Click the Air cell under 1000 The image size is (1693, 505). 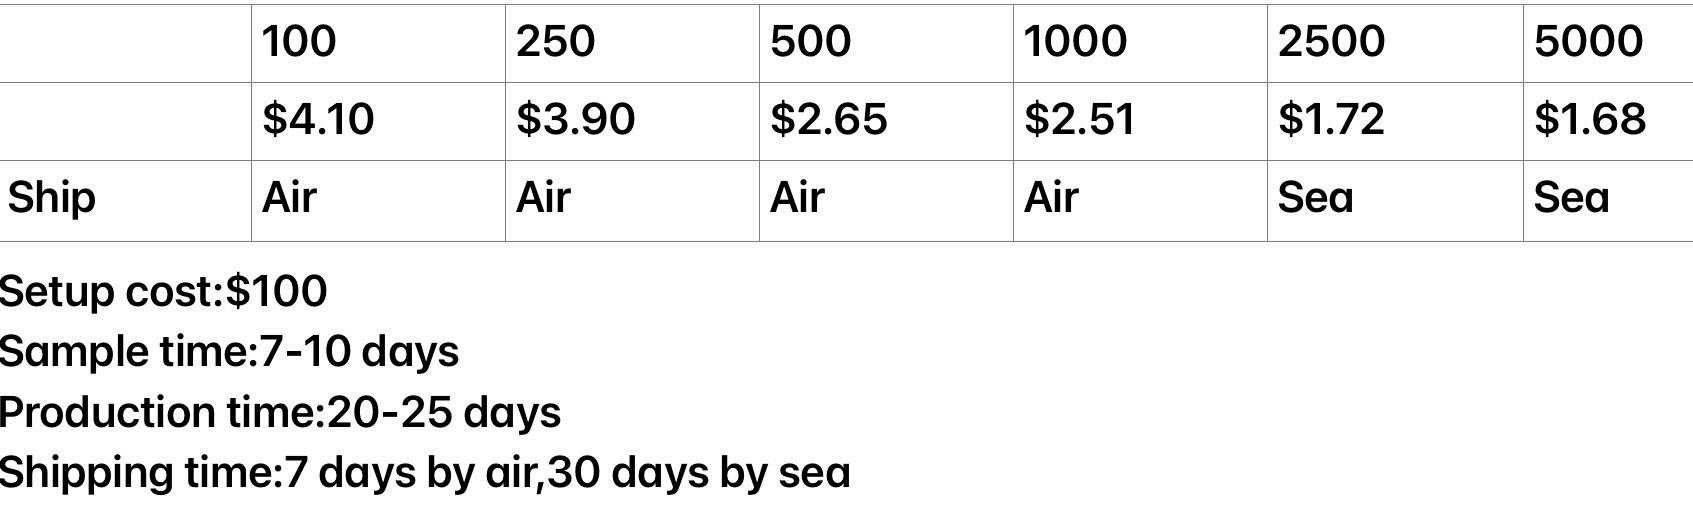coord(1140,200)
